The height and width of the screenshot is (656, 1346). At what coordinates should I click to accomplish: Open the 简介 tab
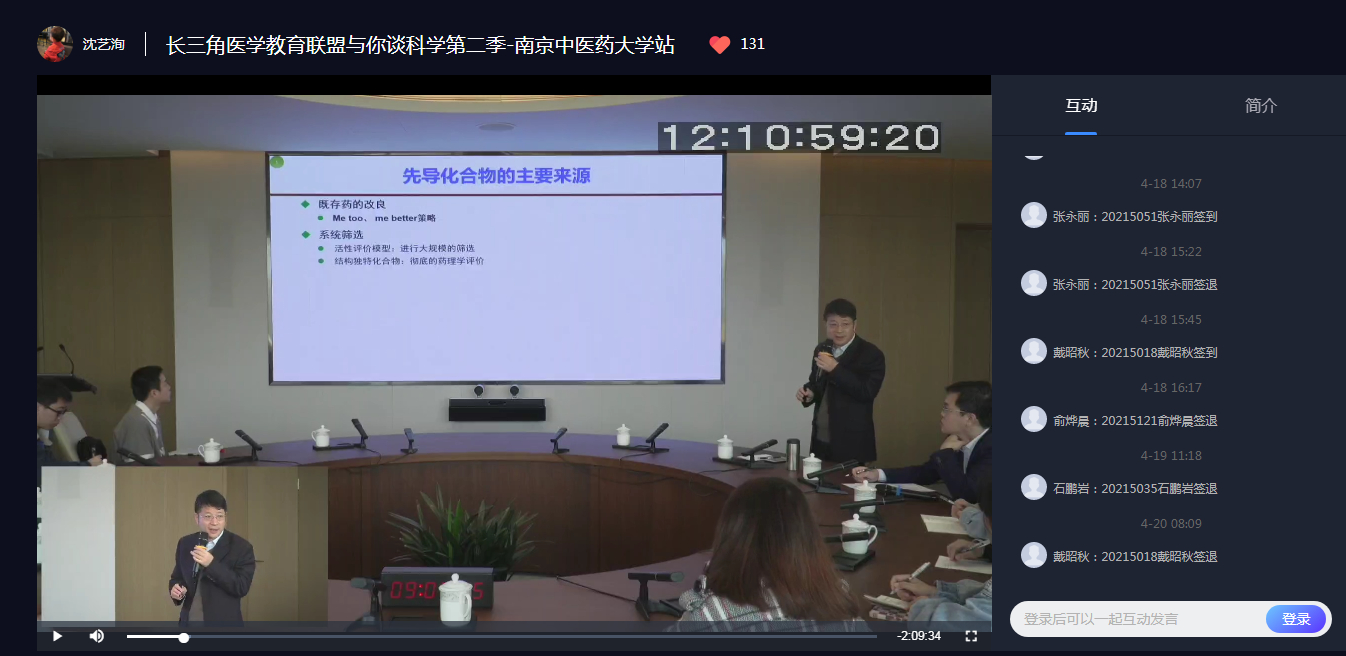pos(1261,106)
